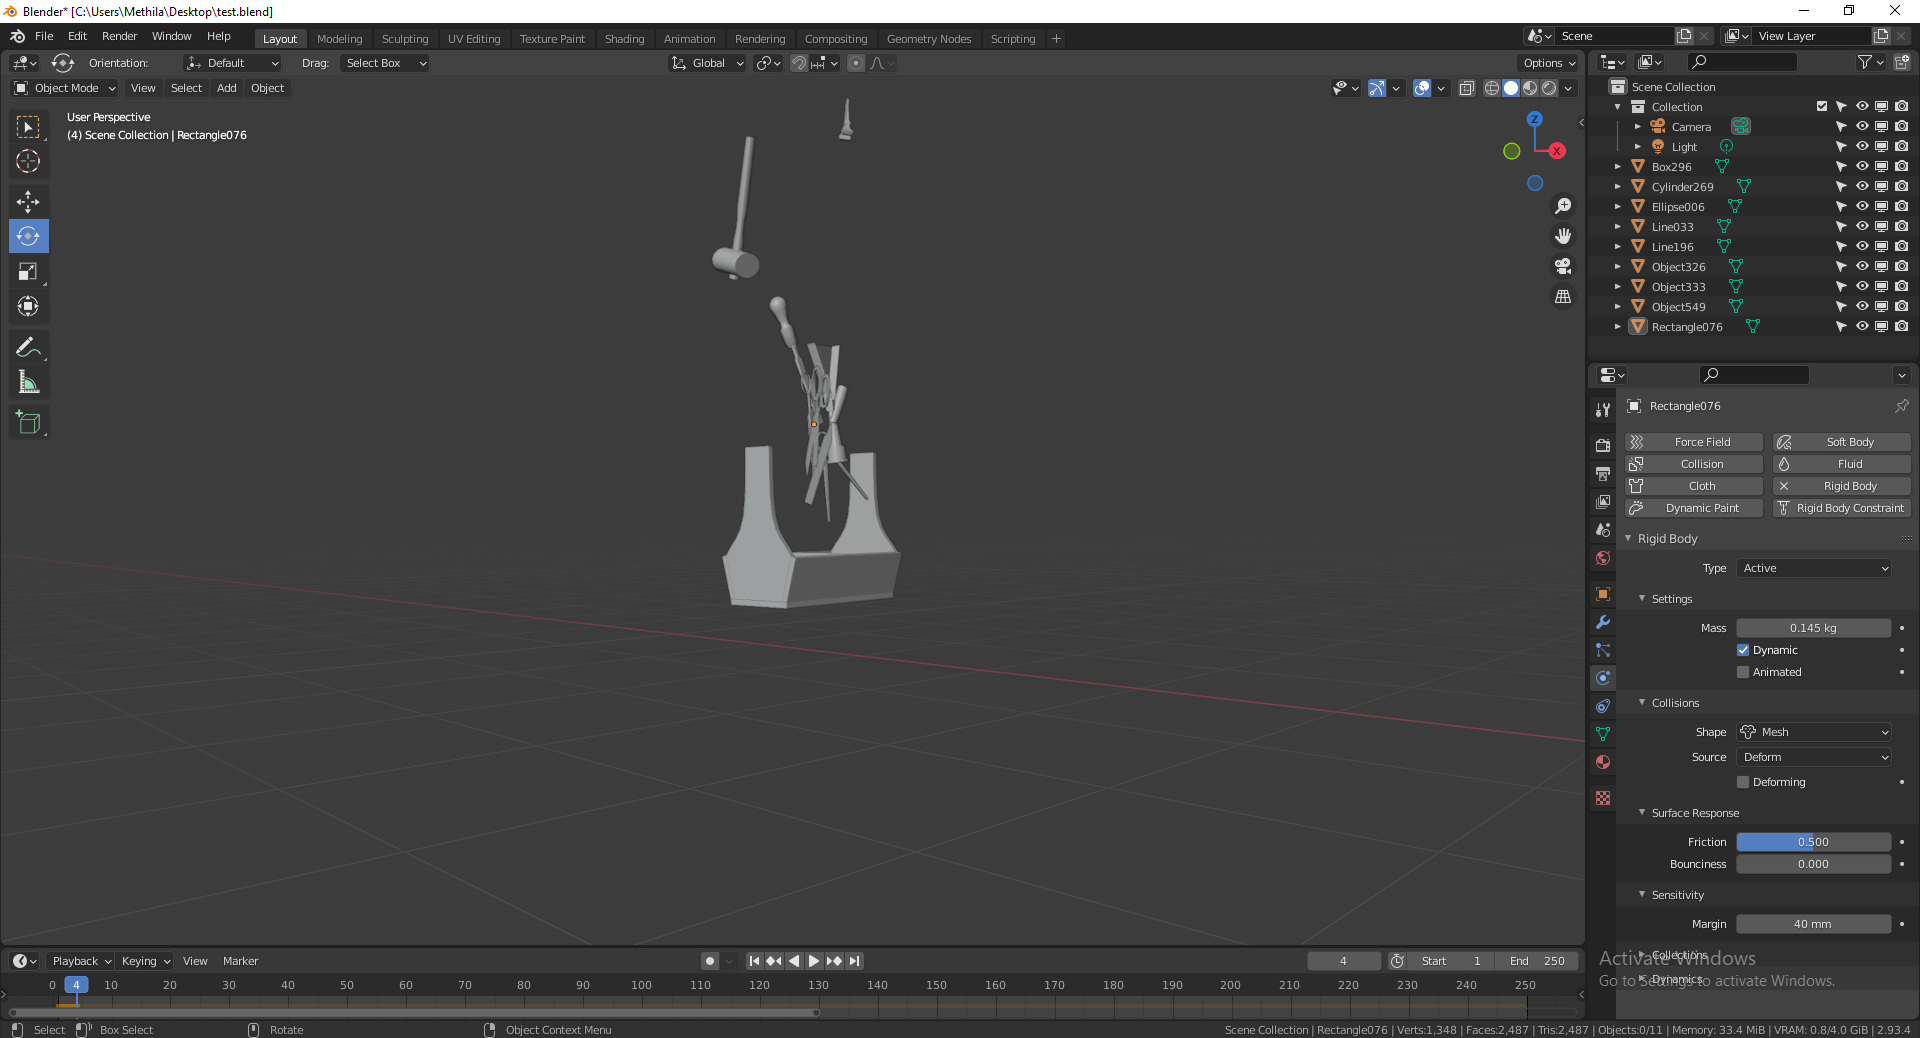Open the Texture properties tab

point(1603,798)
